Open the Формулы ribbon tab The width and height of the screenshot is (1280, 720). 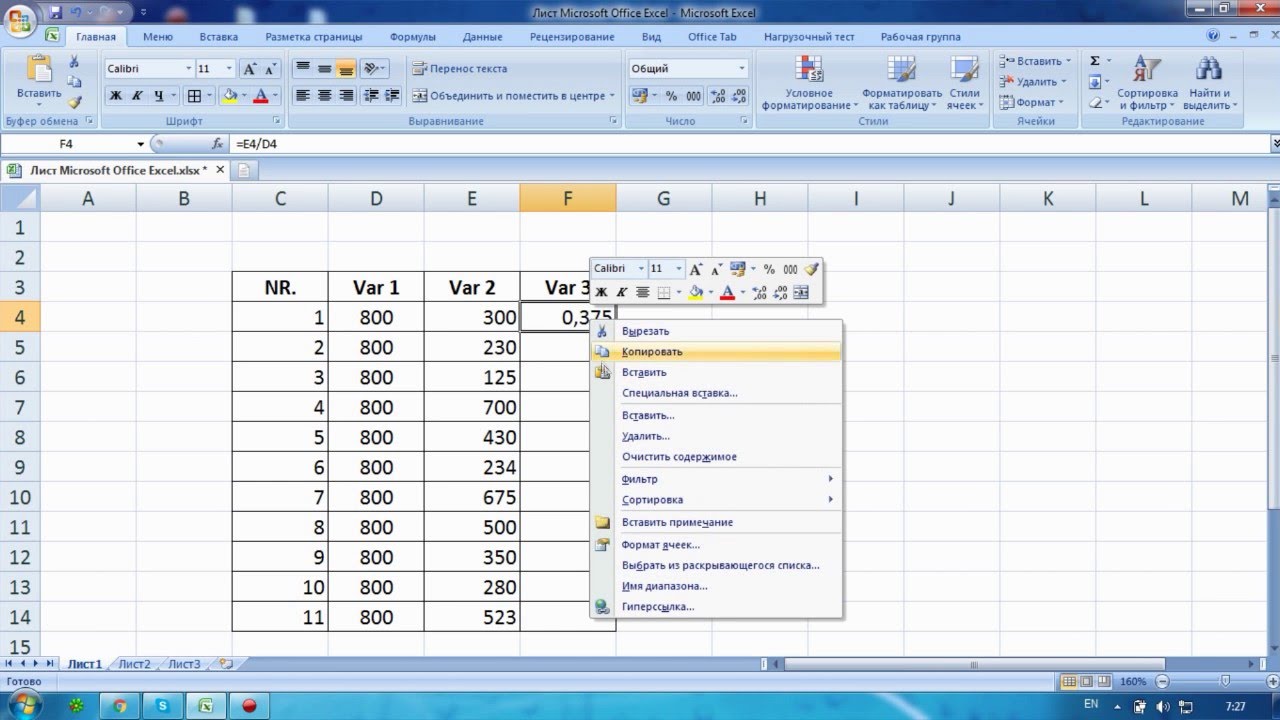[413, 37]
